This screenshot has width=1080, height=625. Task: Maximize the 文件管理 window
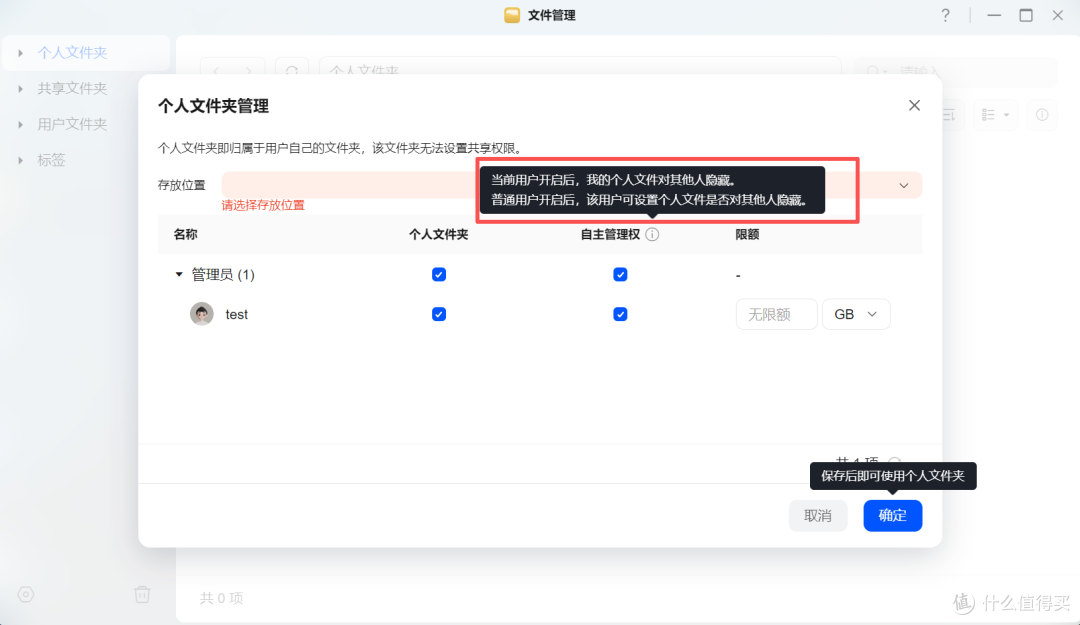click(1026, 15)
